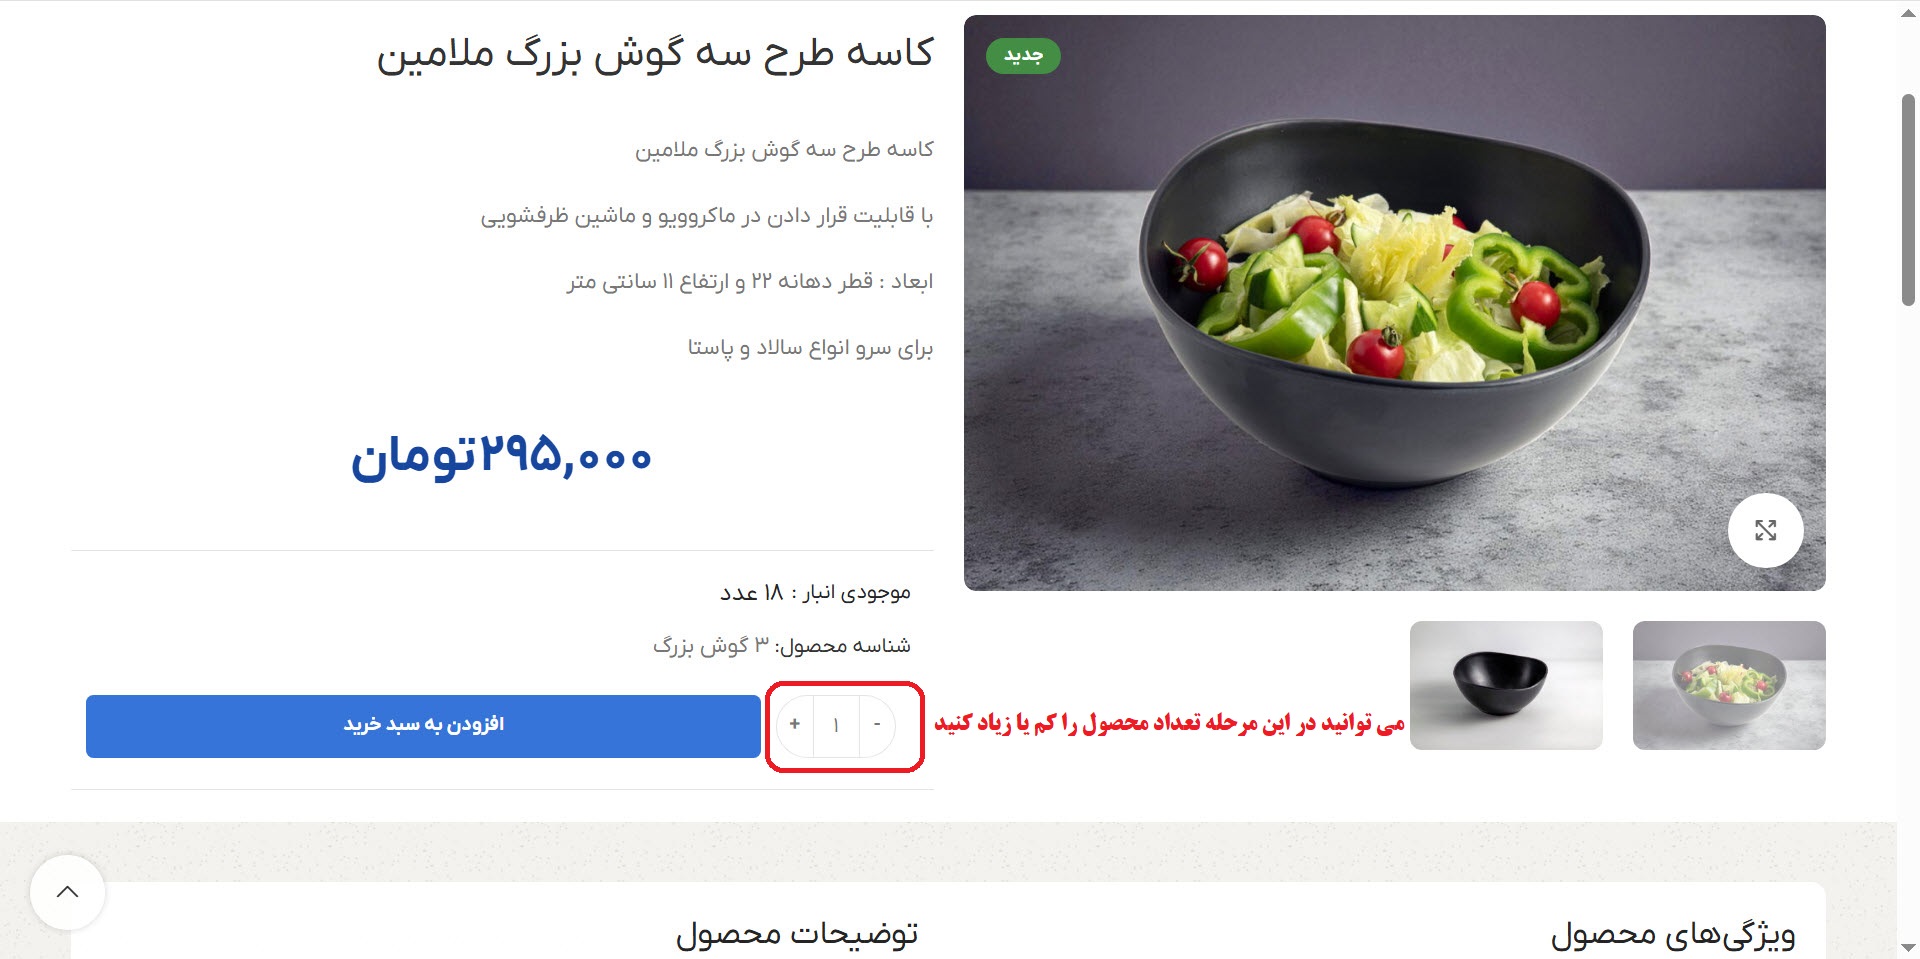Click the scroll-to-top arrow button
The height and width of the screenshot is (959, 1920).
[68, 892]
